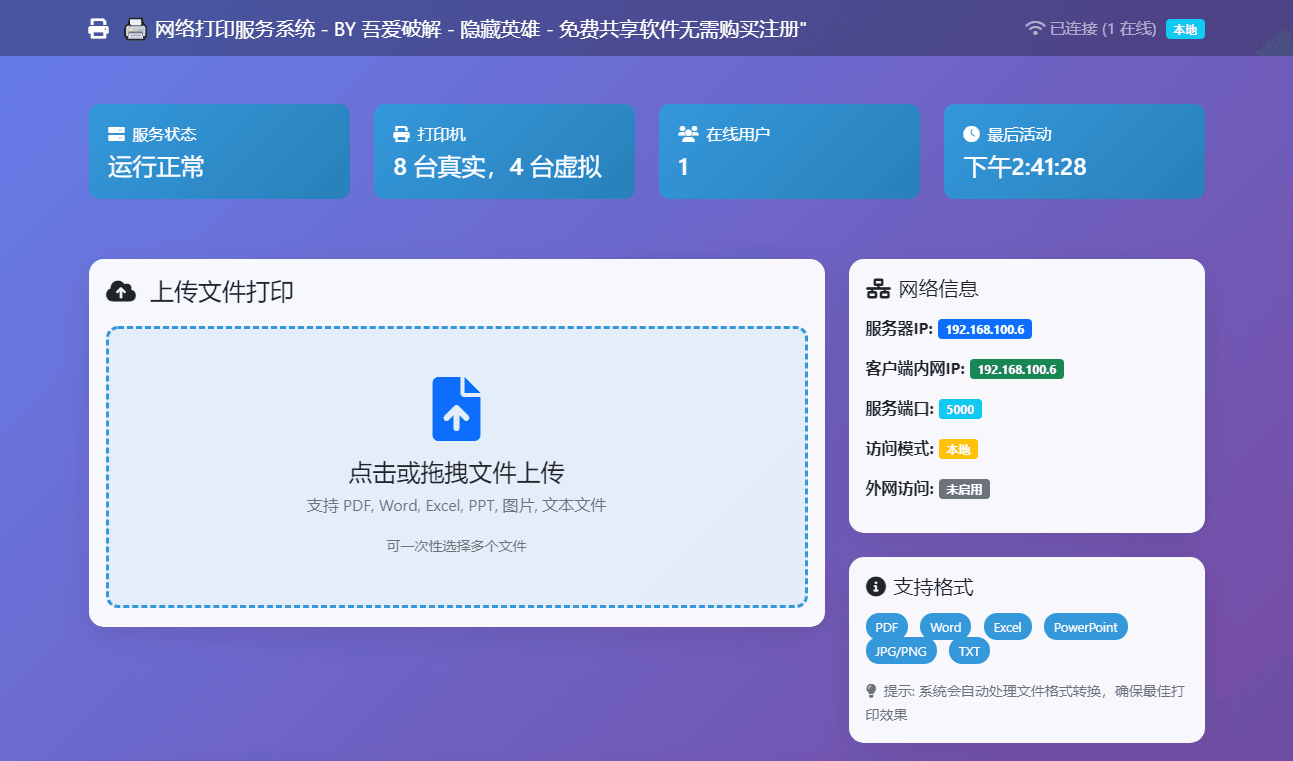Image resolution: width=1293 pixels, height=761 pixels.
Task: Select the Word format tag
Action: pos(945,627)
